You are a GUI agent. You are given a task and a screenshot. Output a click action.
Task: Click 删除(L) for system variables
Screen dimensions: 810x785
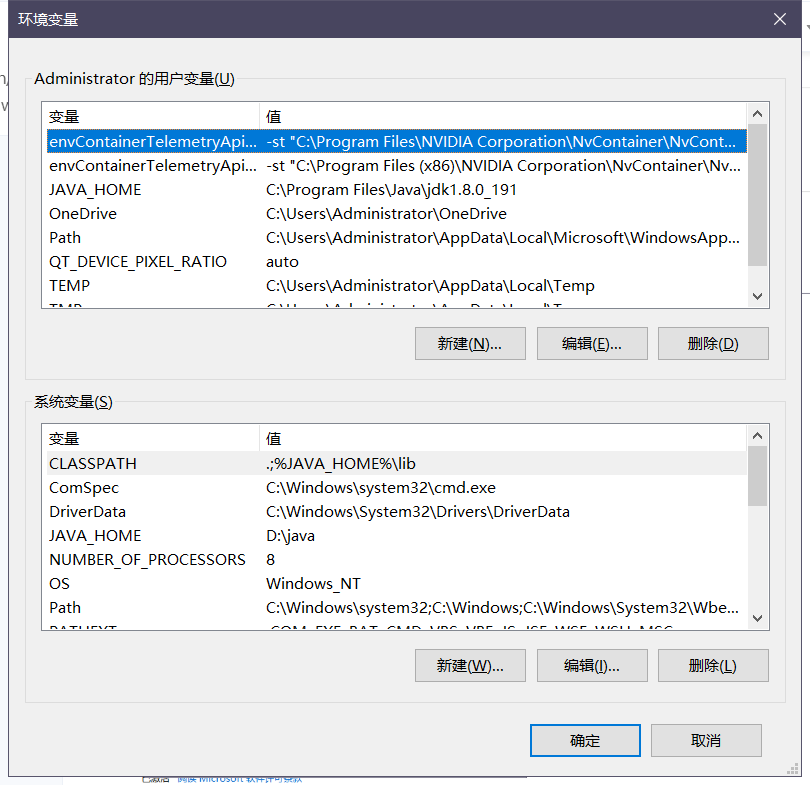pos(713,666)
